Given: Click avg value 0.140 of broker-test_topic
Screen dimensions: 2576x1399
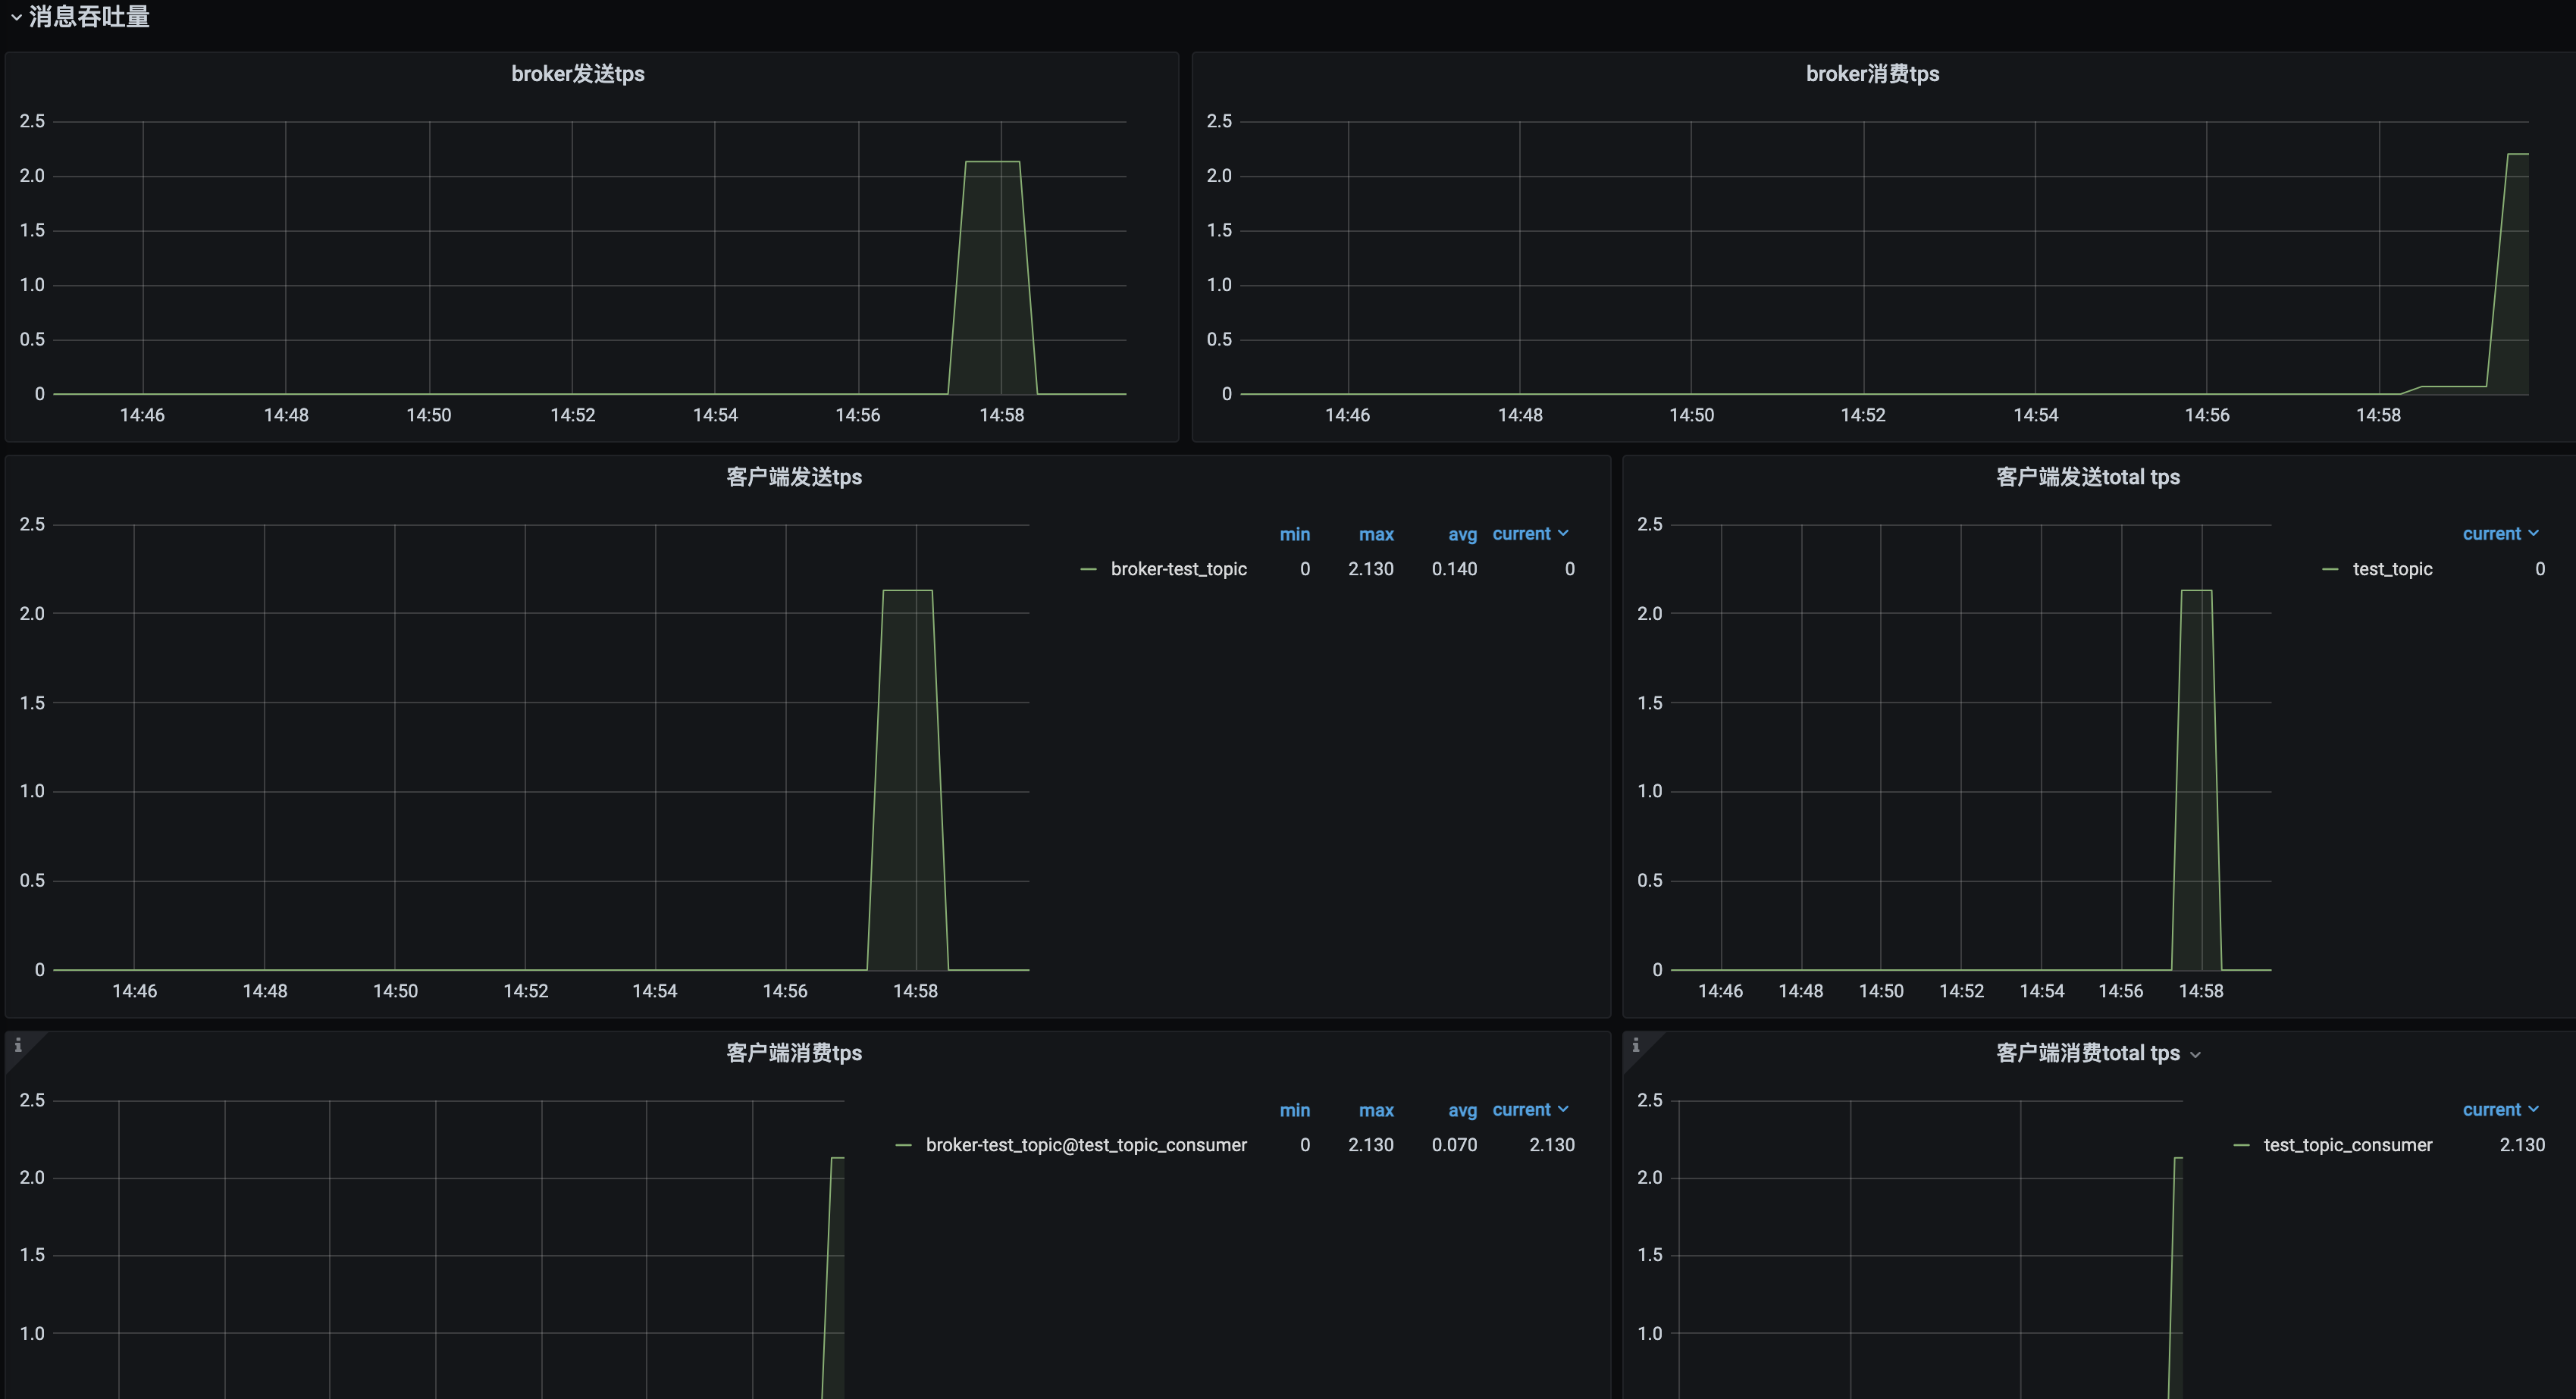Looking at the screenshot, I should click(1454, 569).
